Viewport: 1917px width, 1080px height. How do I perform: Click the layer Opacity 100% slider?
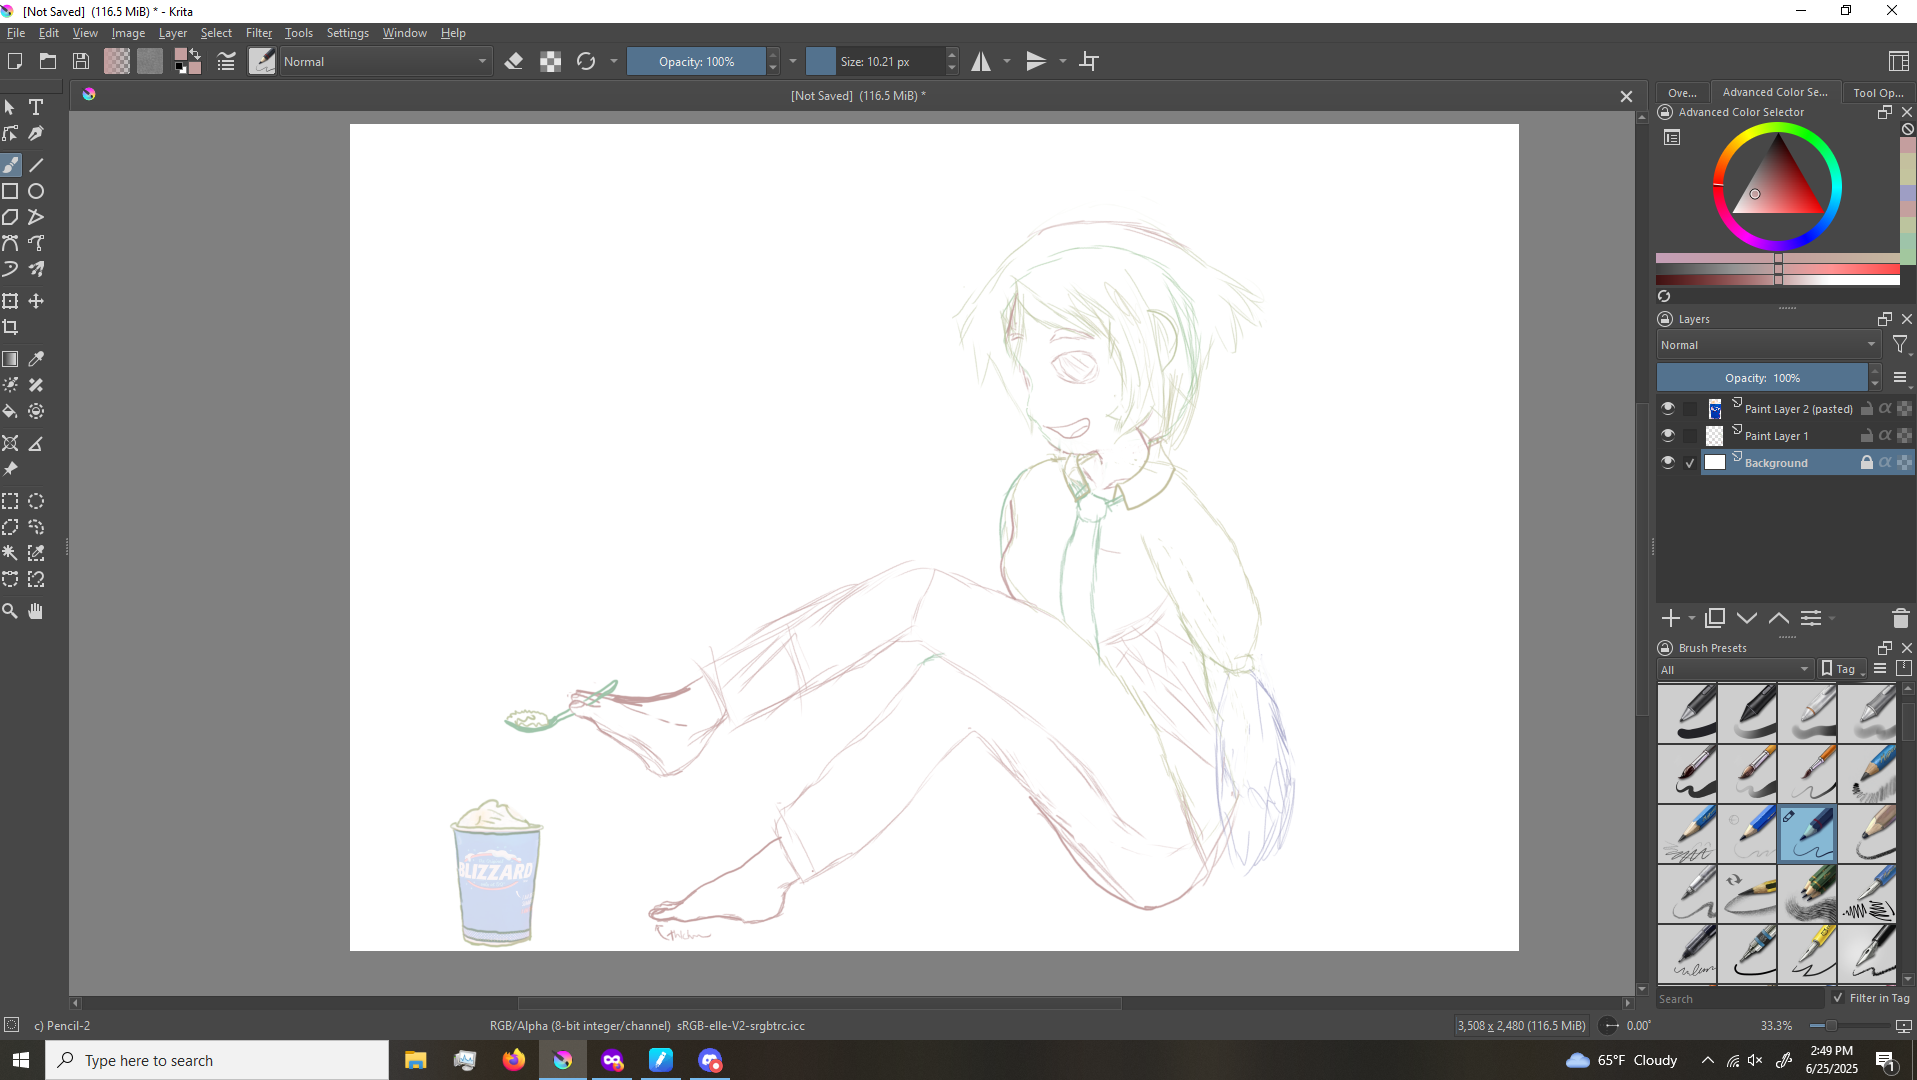click(1762, 378)
